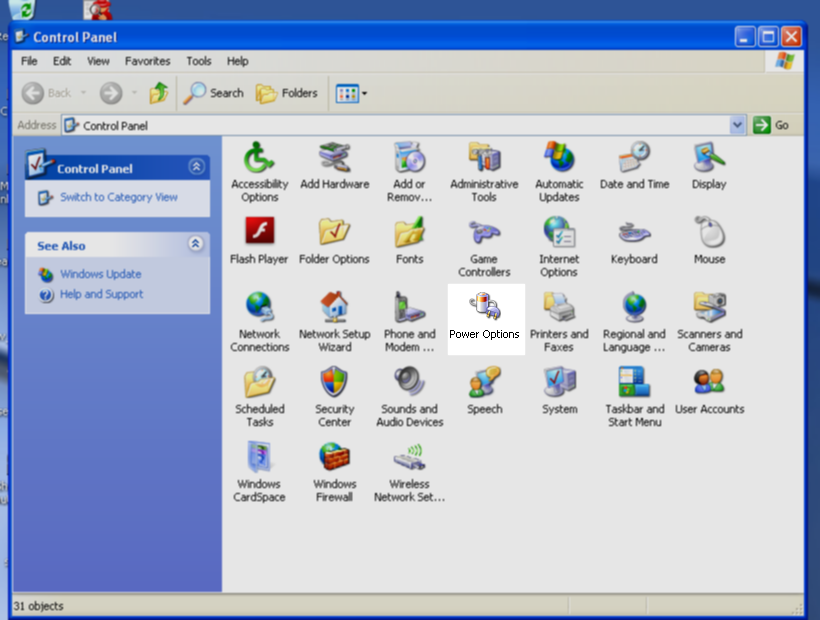The width and height of the screenshot is (820, 620).
Task: Open Folder Options
Action: point(334,241)
